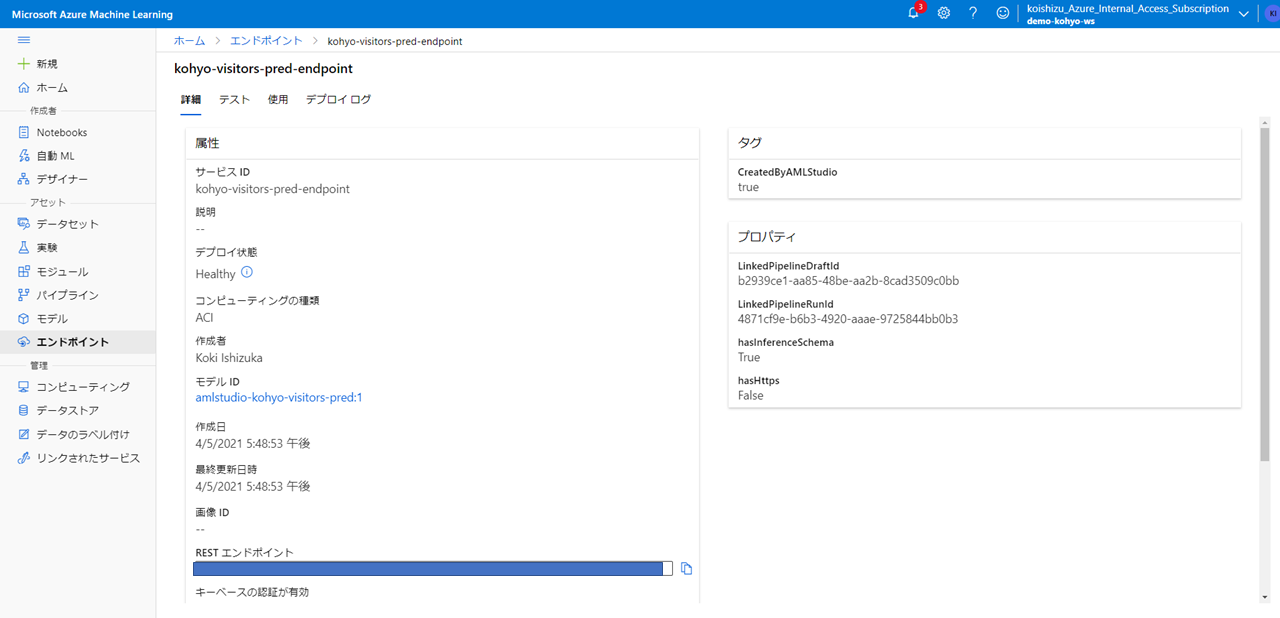Image resolution: width=1280 pixels, height=618 pixels.
Task: Select Notebooks label in the sidebar
Action: [x=62, y=132]
